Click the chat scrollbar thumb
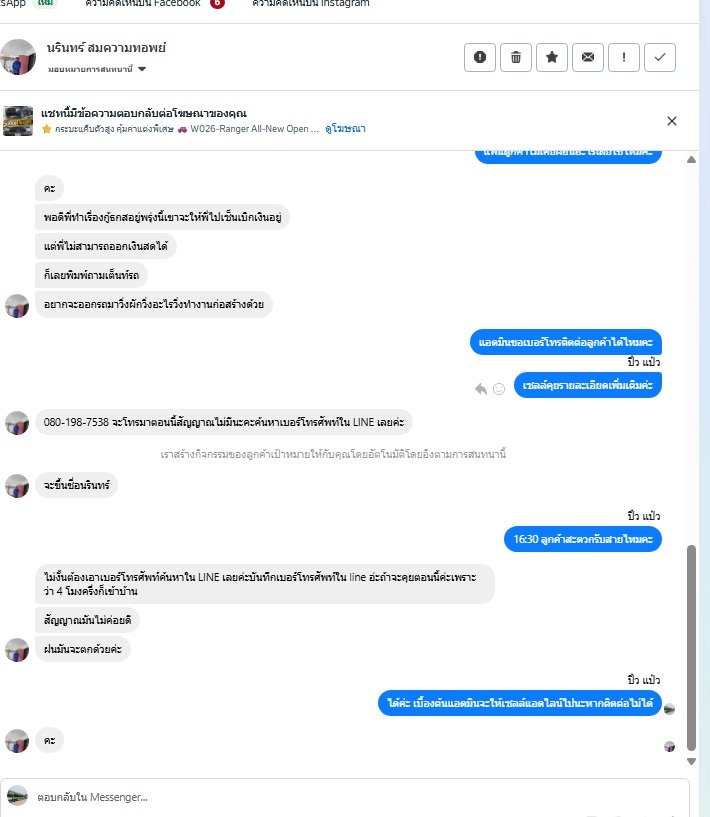The image size is (710, 817). [x=691, y=648]
